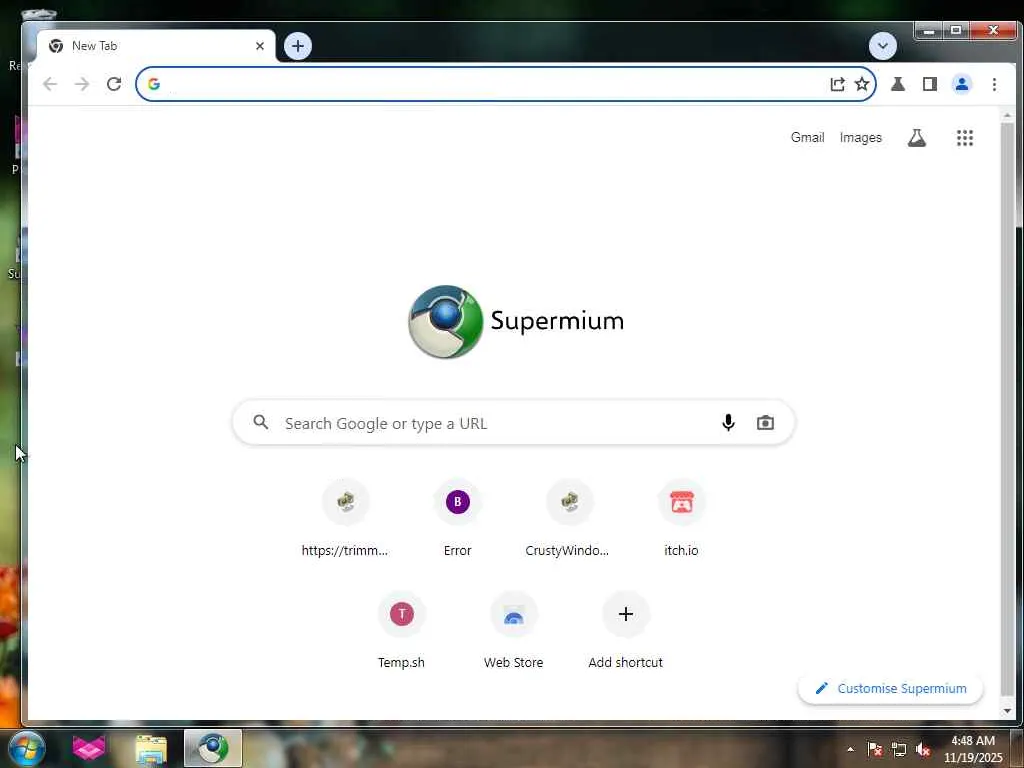This screenshot has width=1024, height=768.
Task: Open the Temp.sh shortcut
Action: tap(402, 631)
